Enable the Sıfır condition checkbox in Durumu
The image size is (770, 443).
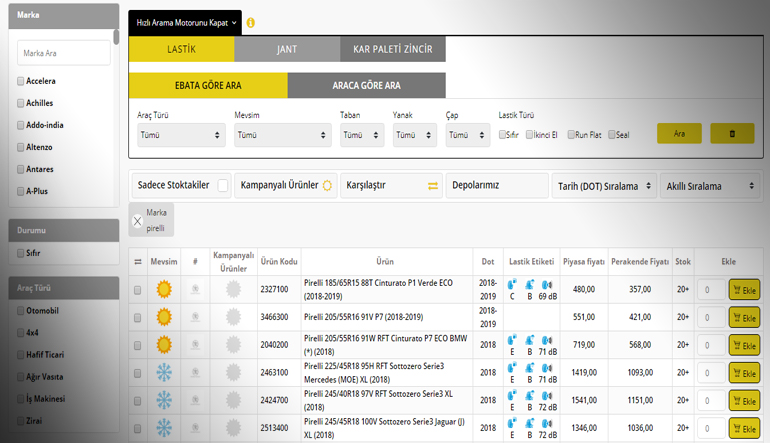21,253
